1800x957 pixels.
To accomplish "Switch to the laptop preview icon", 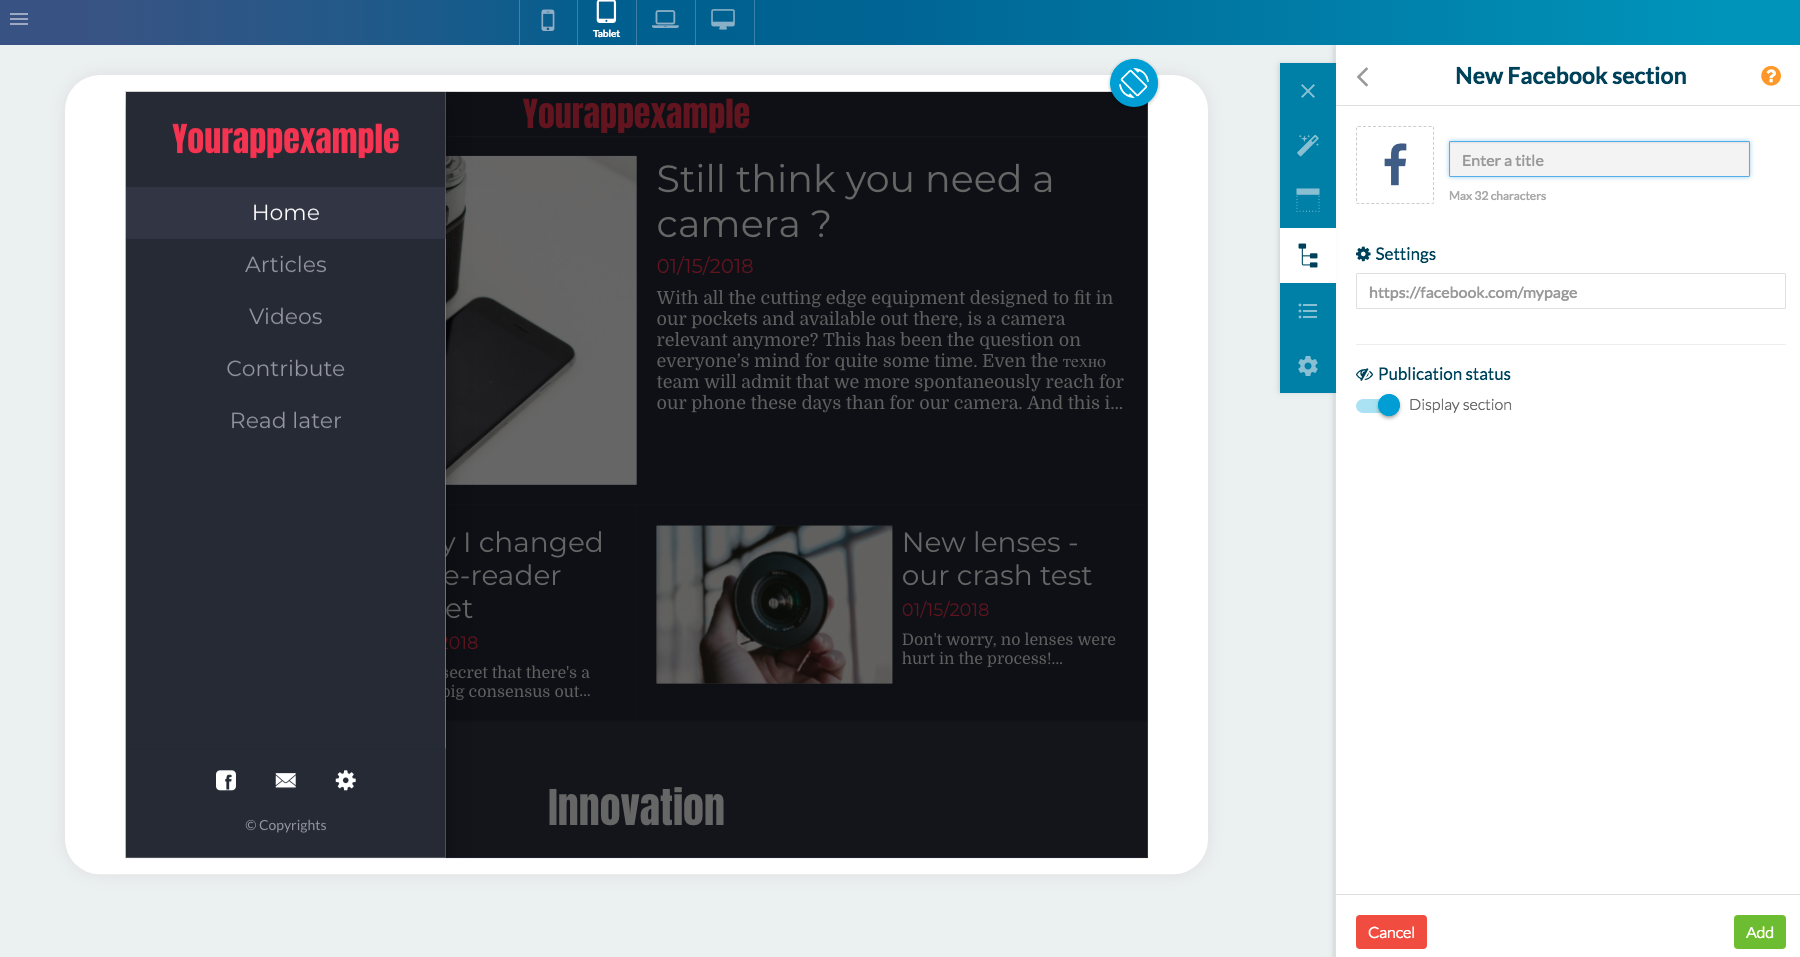I will point(665,18).
